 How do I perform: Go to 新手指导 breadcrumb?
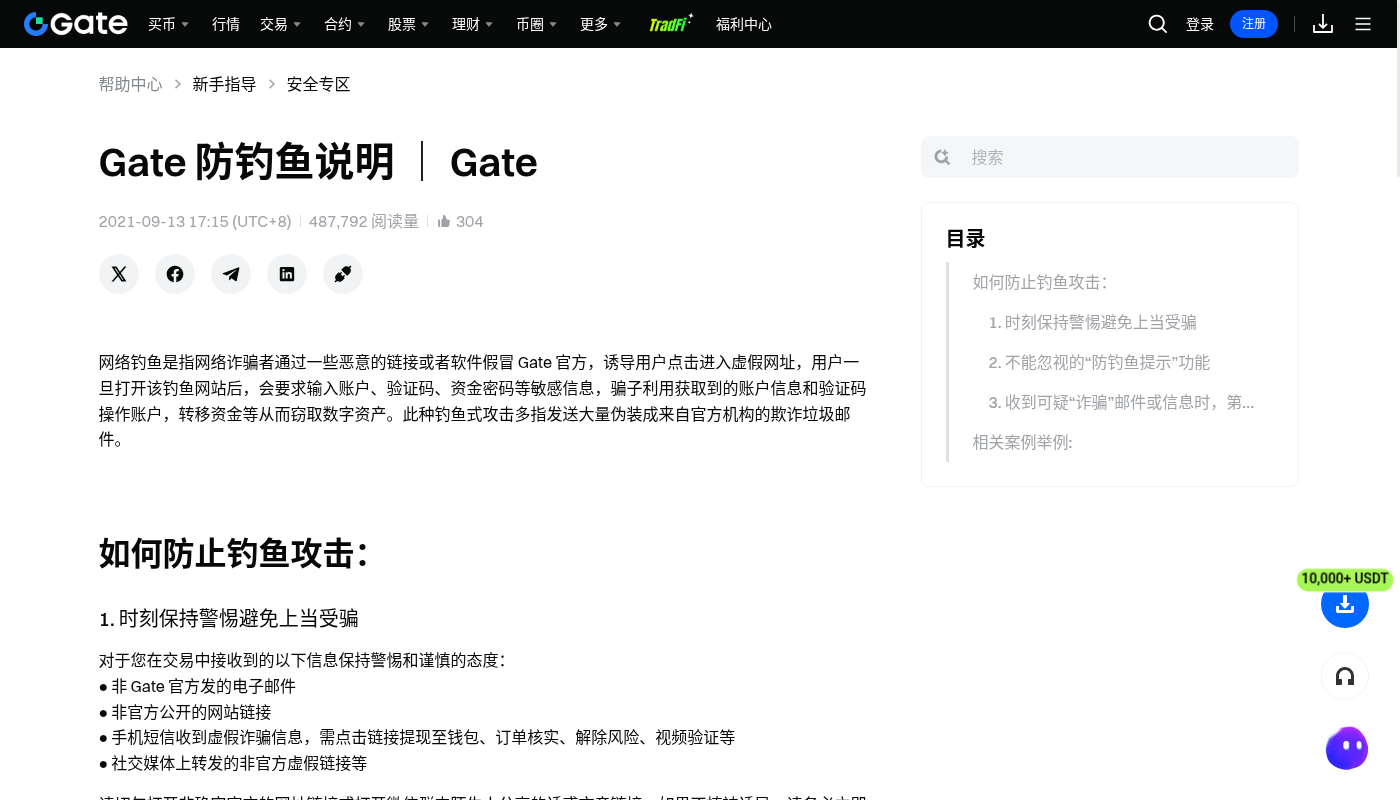224,85
